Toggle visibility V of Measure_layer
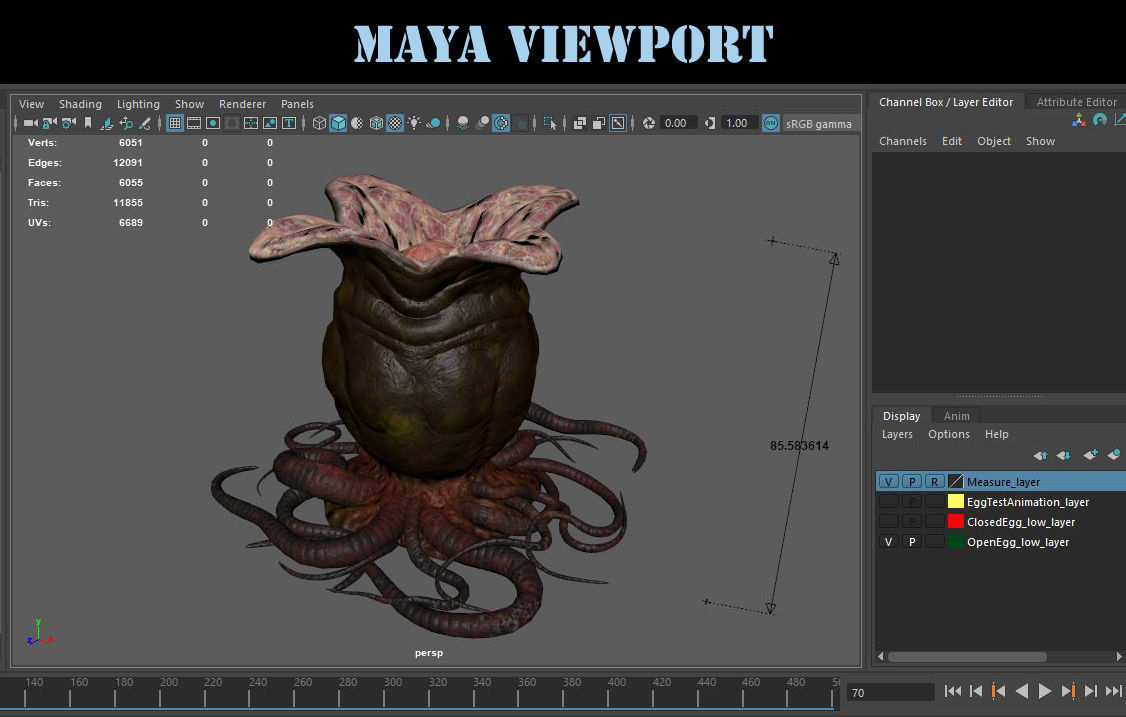This screenshot has width=1126, height=717. pyautogui.click(x=888, y=481)
